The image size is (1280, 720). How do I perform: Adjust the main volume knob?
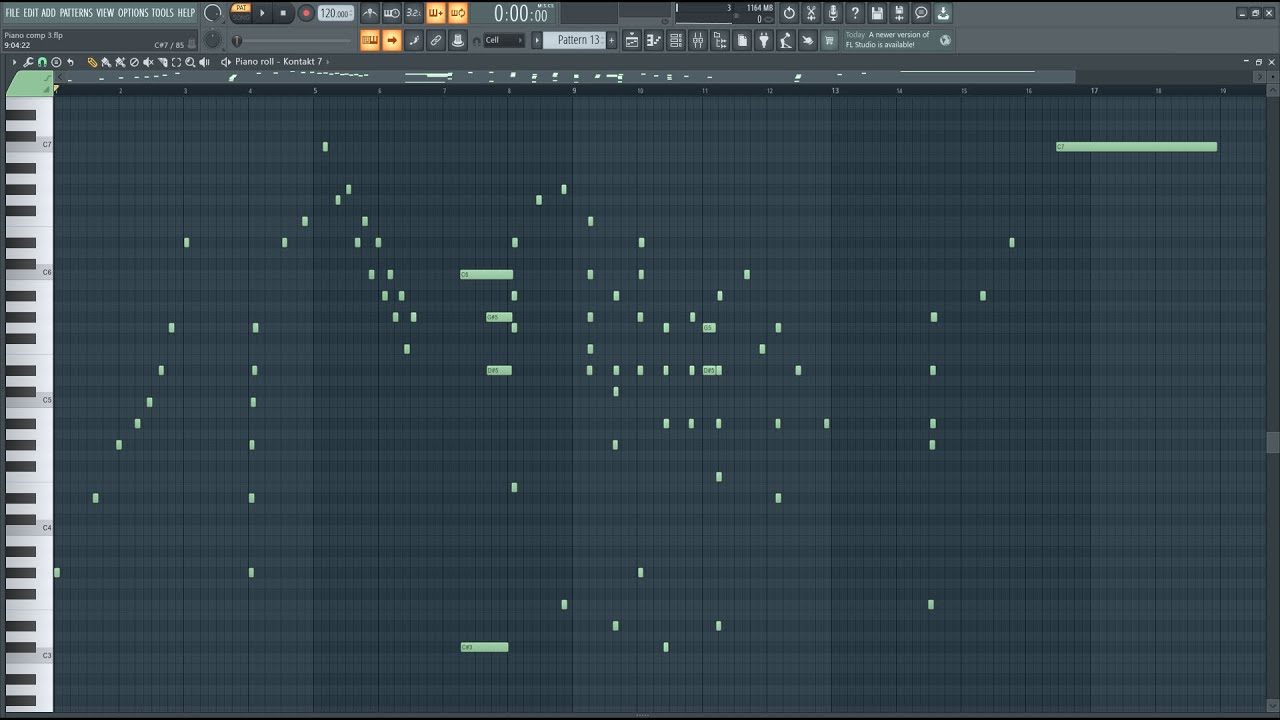tap(212, 13)
